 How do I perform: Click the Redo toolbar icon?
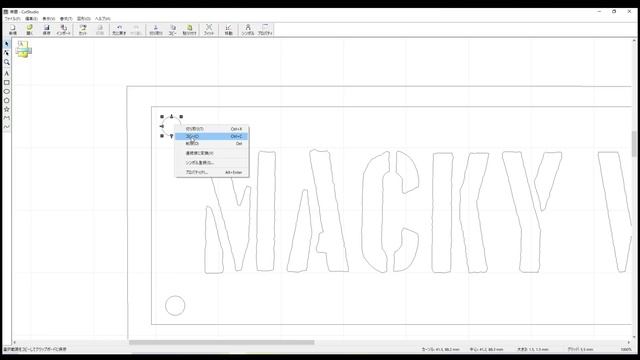point(136,29)
